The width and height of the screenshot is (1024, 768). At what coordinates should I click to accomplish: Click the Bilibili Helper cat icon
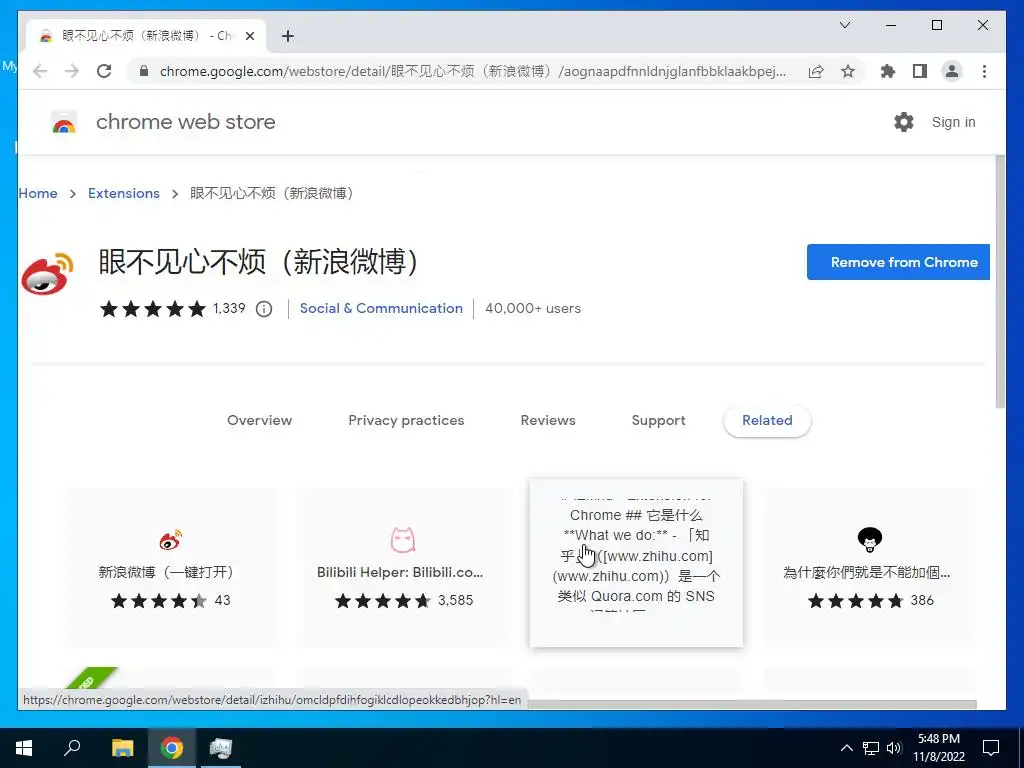403,539
